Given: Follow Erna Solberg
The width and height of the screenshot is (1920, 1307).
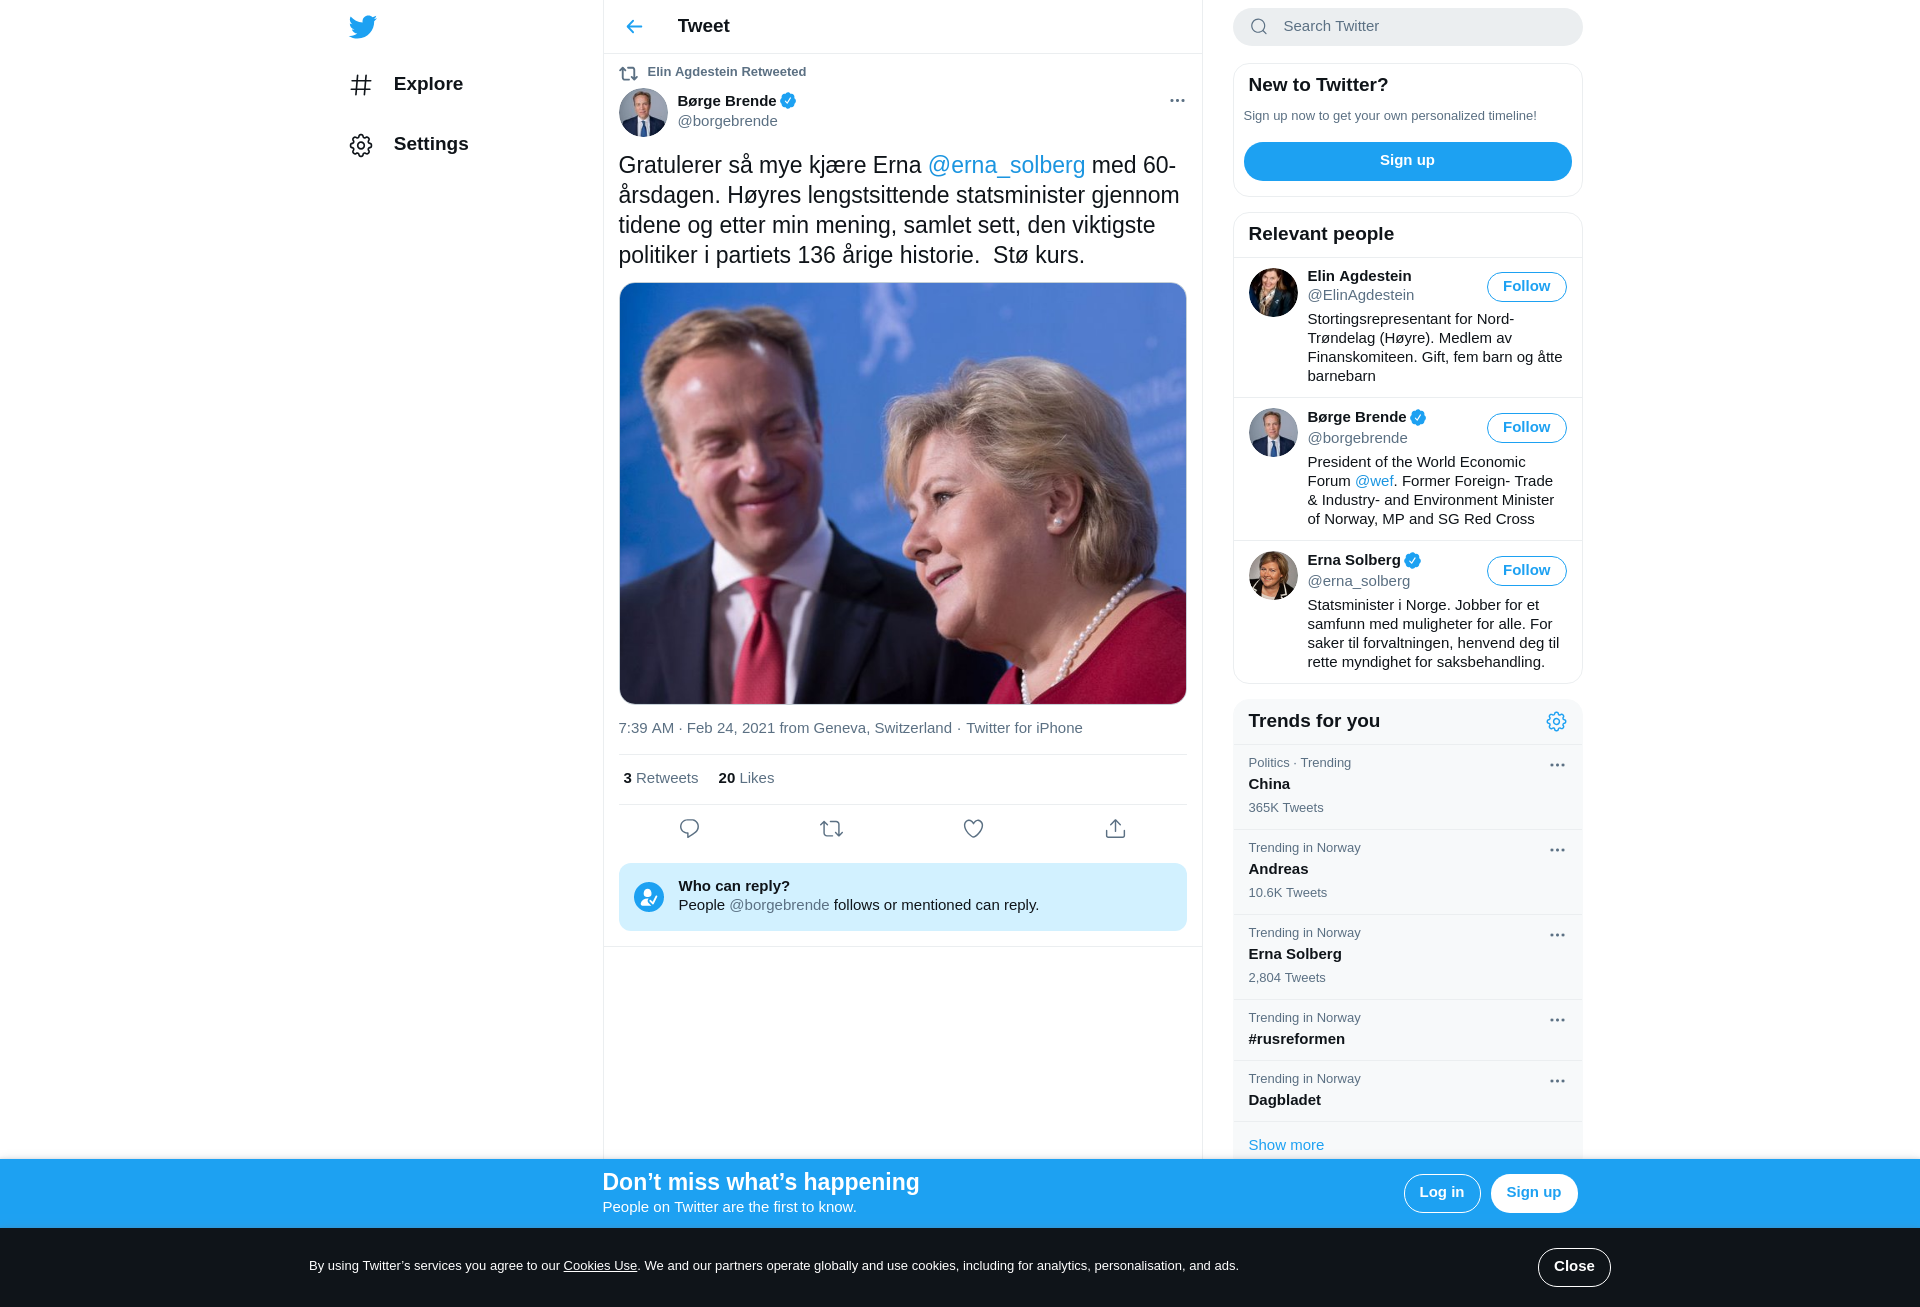Looking at the screenshot, I should tap(1526, 571).
